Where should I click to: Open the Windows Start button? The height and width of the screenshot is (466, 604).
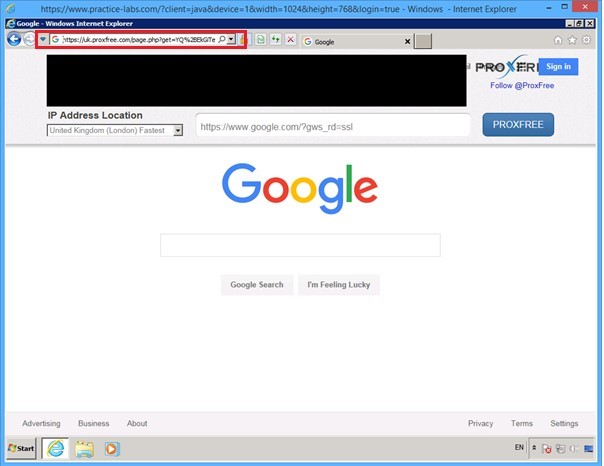pos(21,448)
